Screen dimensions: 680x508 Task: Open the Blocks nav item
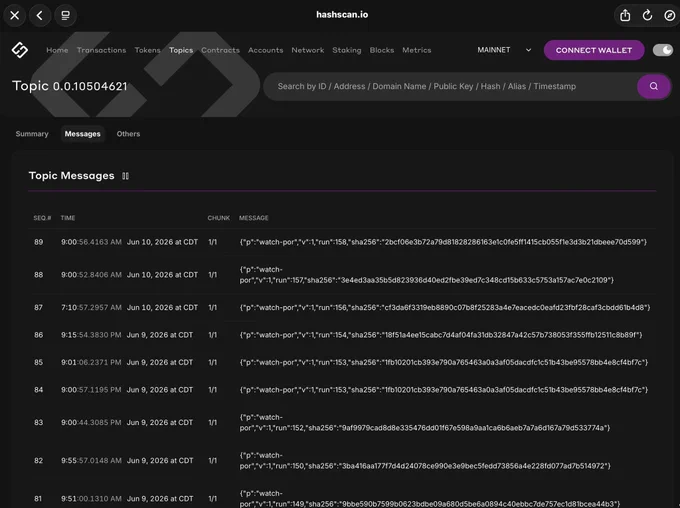point(382,50)
